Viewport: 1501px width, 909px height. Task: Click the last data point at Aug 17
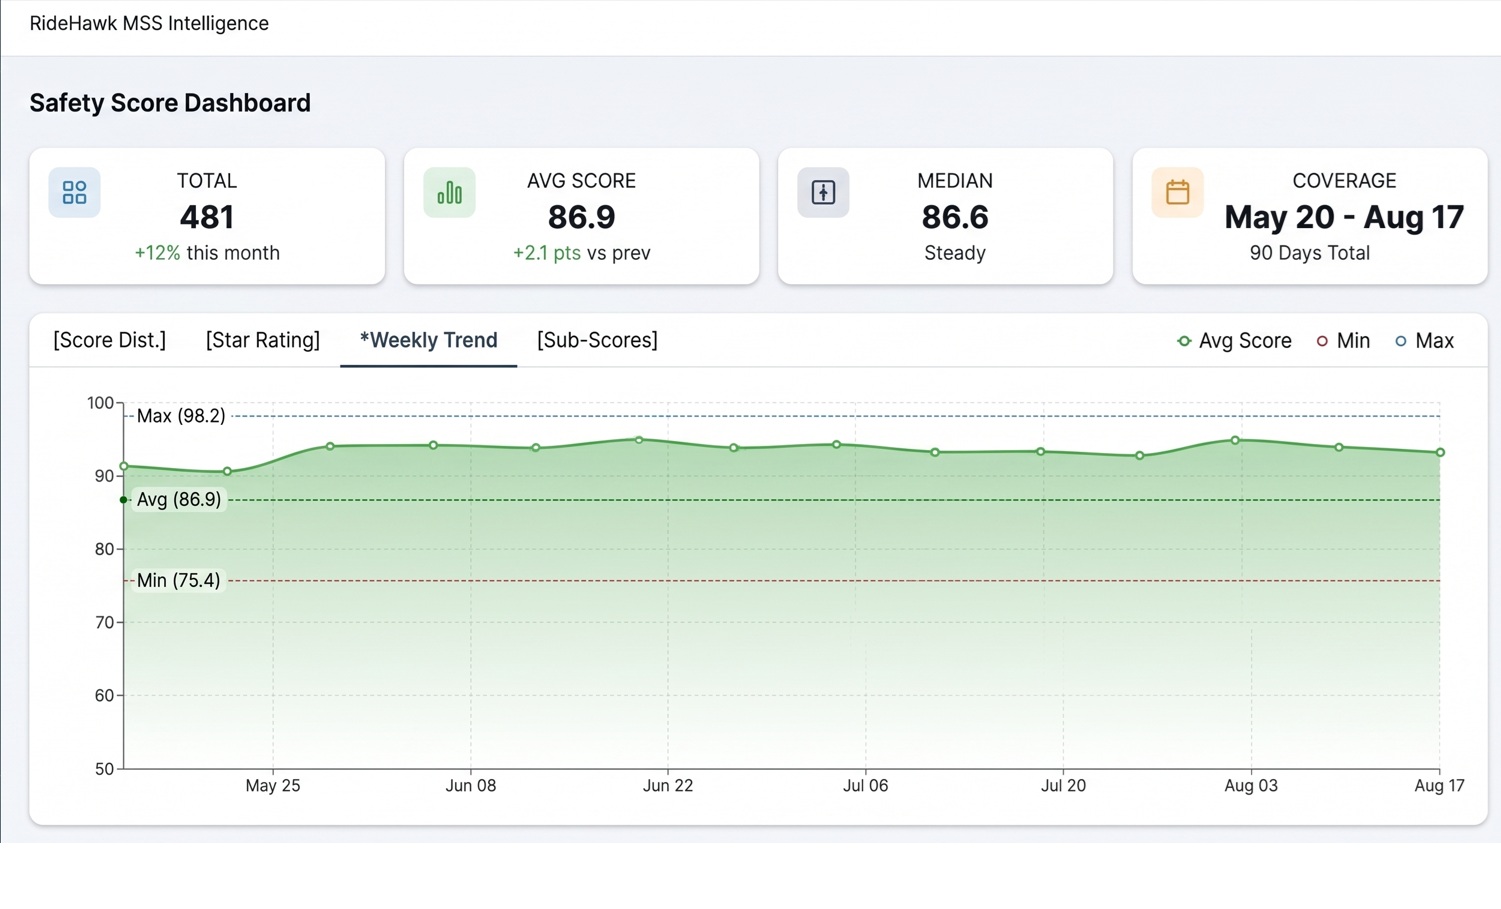tap(1441, 453)
